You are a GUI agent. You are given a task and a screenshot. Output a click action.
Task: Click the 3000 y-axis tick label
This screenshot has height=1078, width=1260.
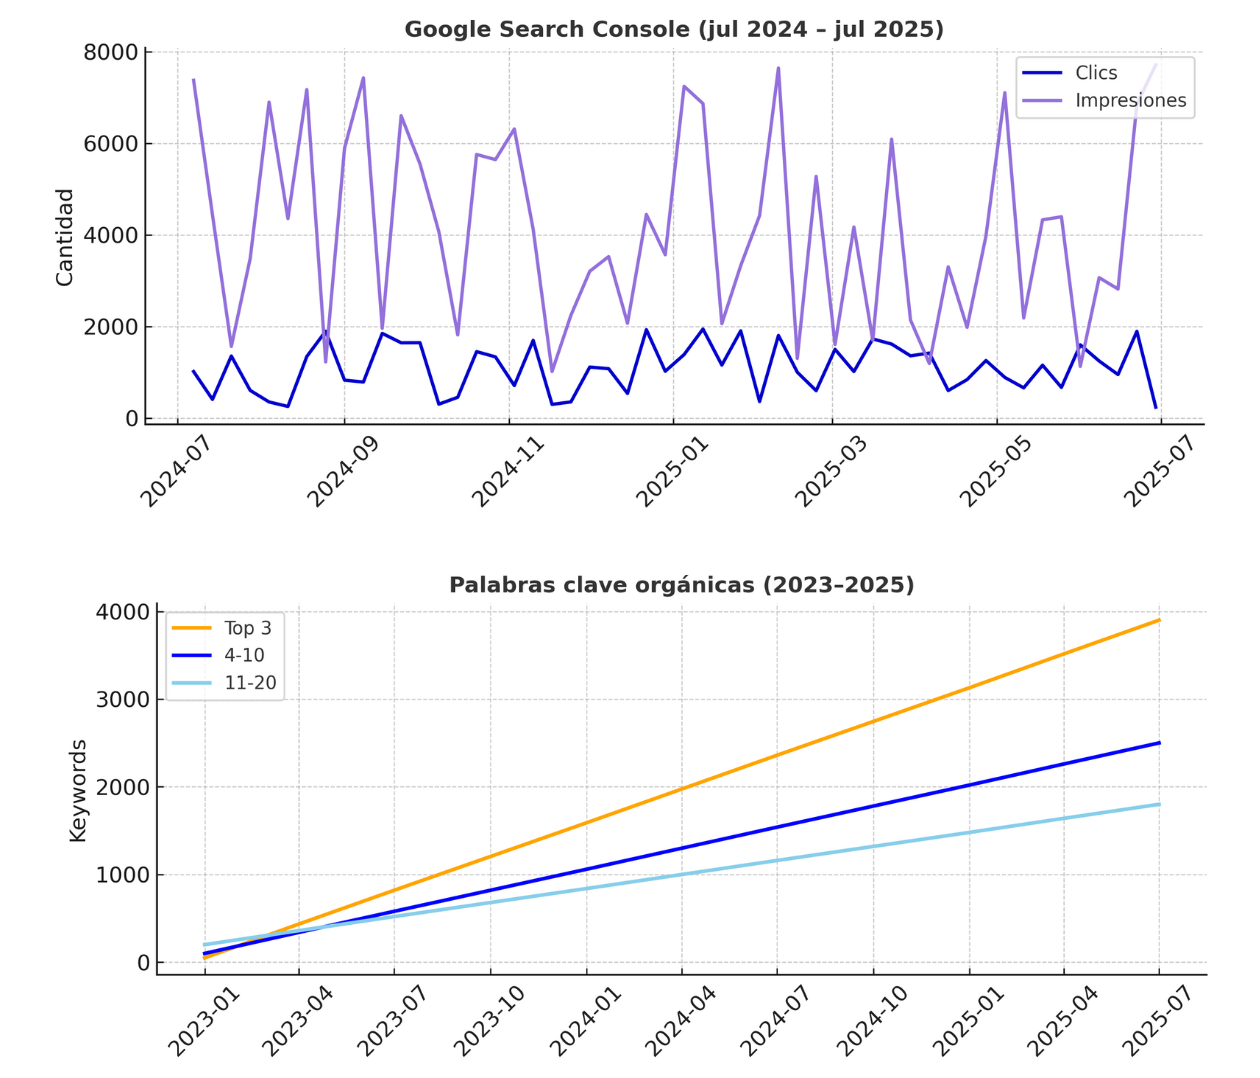point(122,700)
